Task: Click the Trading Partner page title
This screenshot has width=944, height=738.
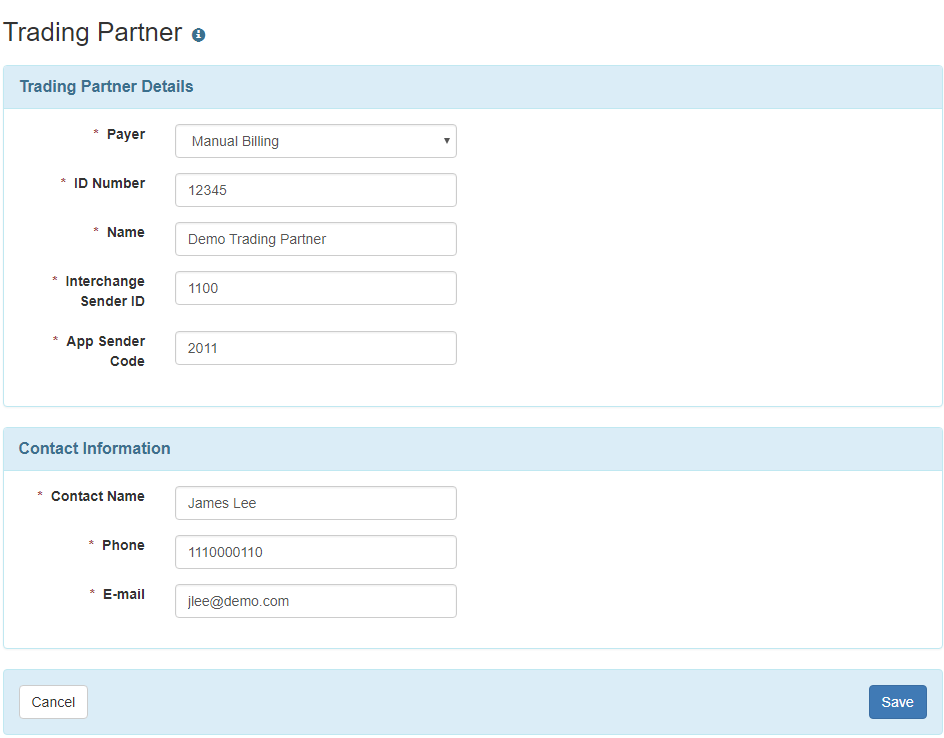Action: tap(93, 33)
